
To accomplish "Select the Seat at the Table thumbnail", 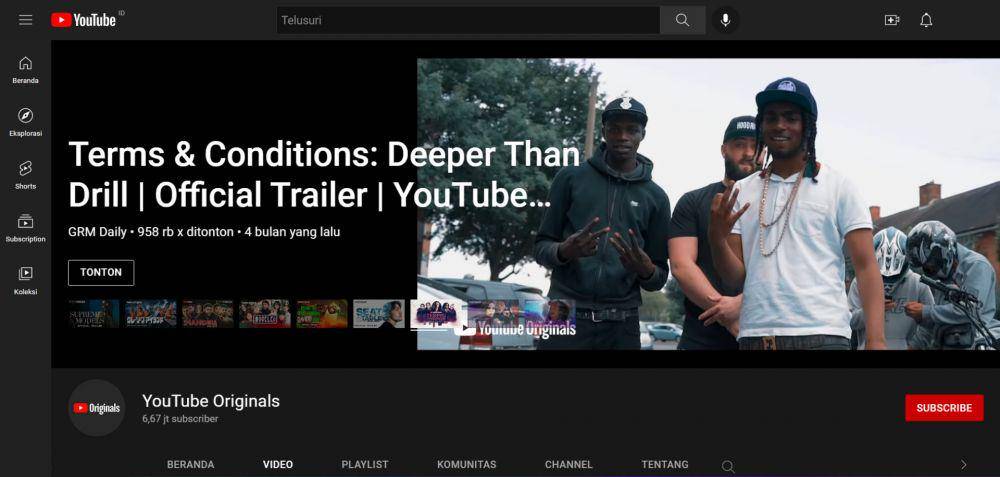I will [x=379, y=314].
